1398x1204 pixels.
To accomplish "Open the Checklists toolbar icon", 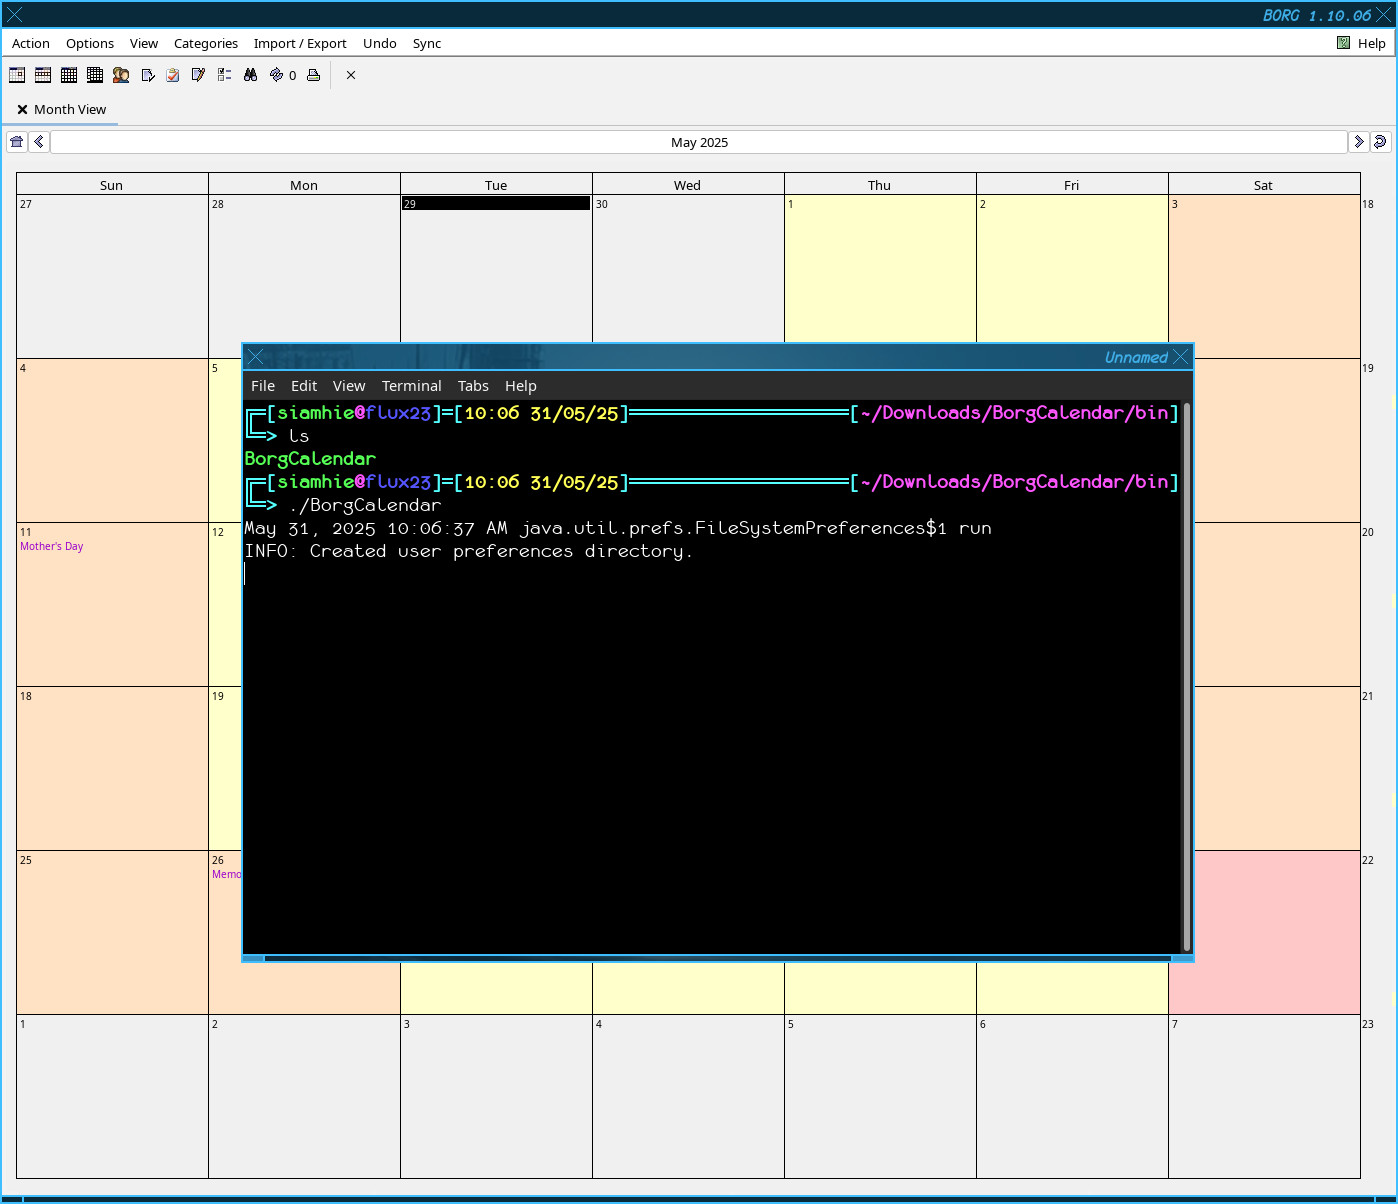I will coord(224,75).
